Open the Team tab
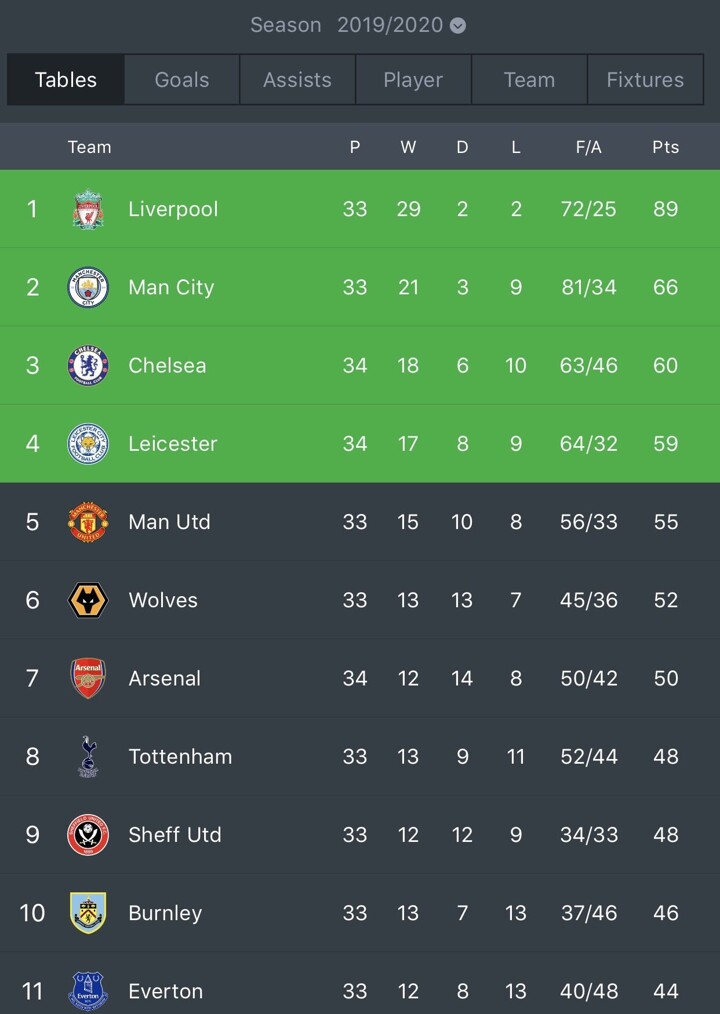The image size is (720, 1014). 529,80
